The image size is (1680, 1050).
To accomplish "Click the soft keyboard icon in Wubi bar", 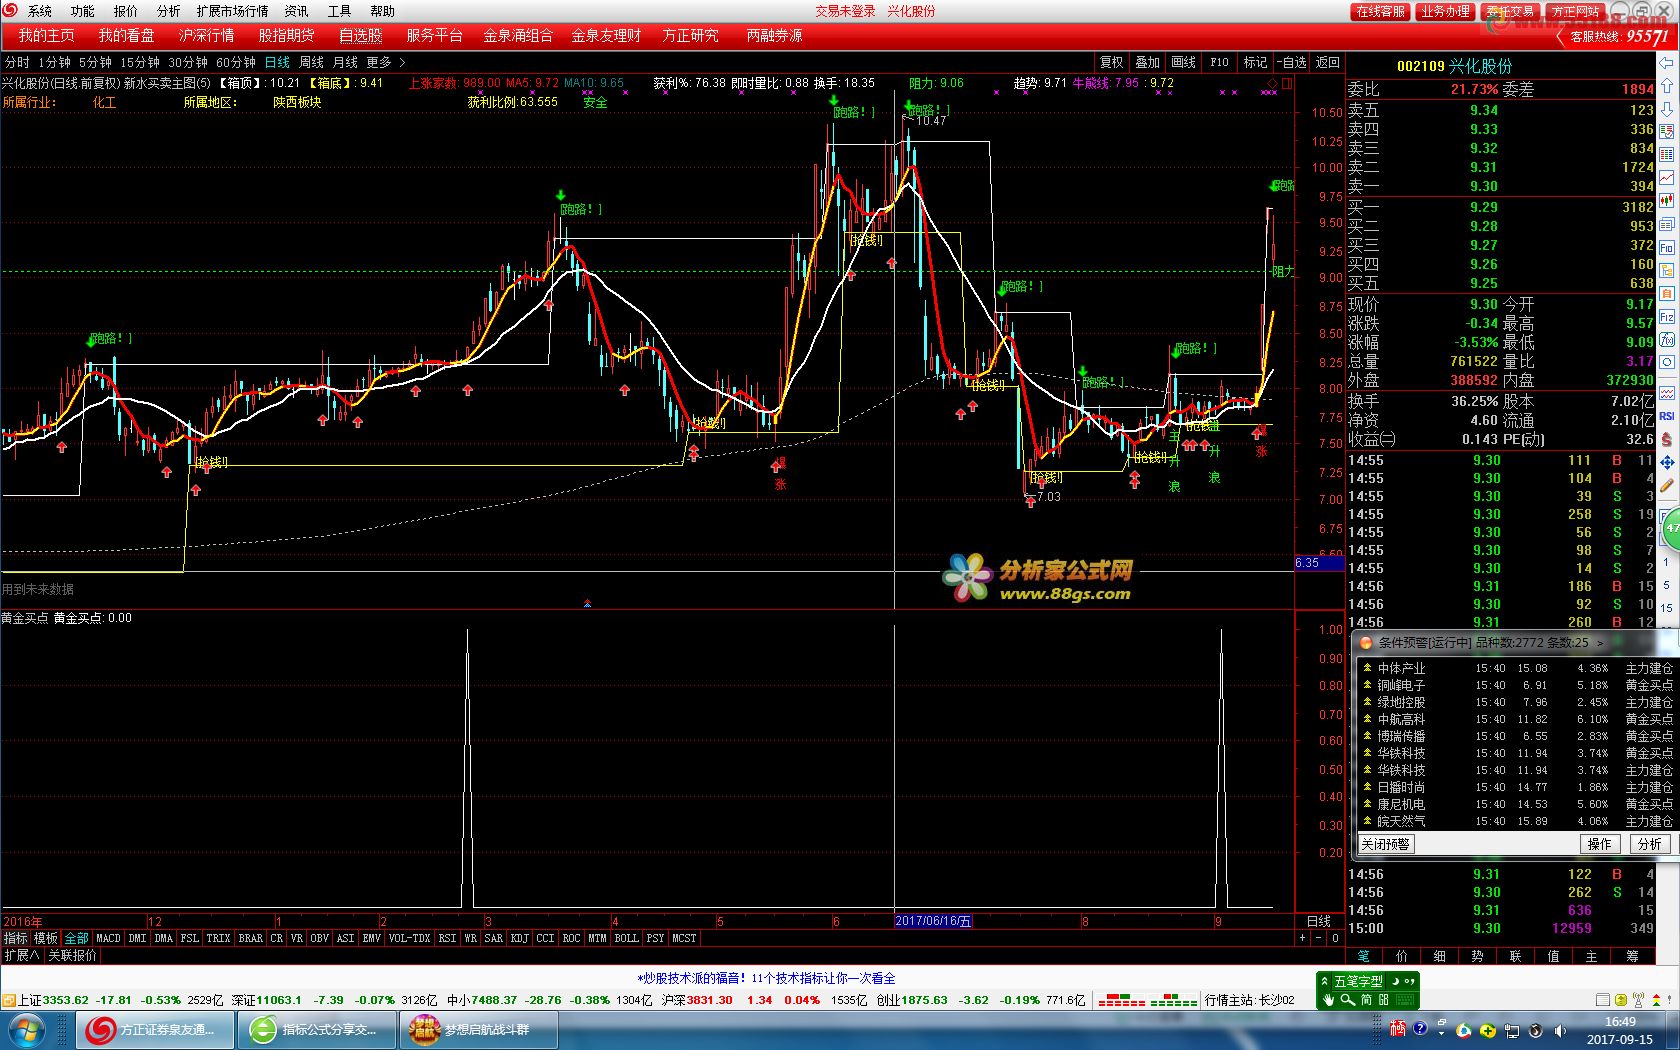I will pos(1405,1000).
